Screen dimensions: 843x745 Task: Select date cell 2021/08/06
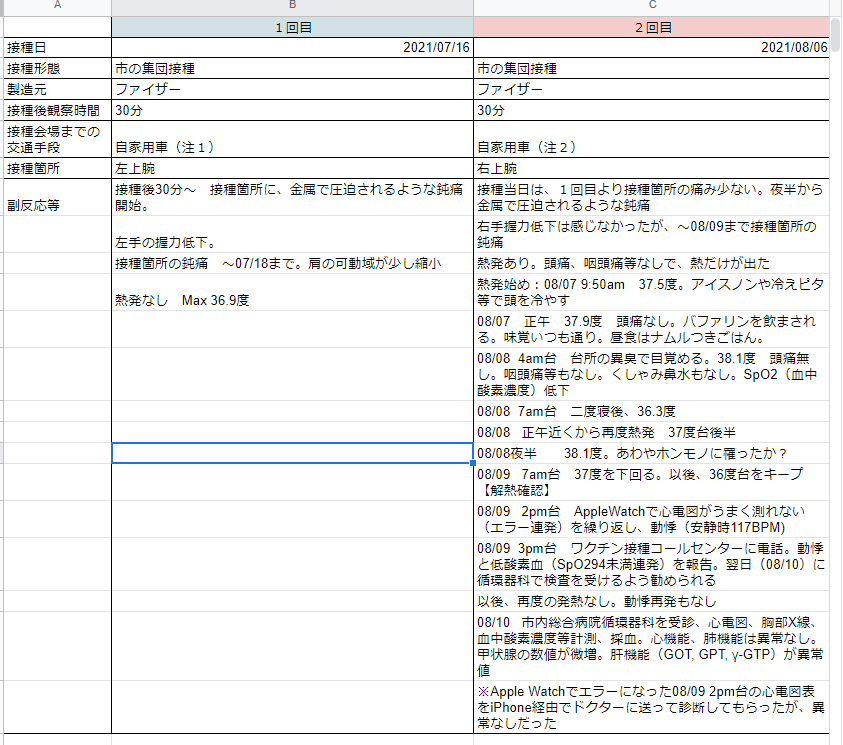(652, 48)
